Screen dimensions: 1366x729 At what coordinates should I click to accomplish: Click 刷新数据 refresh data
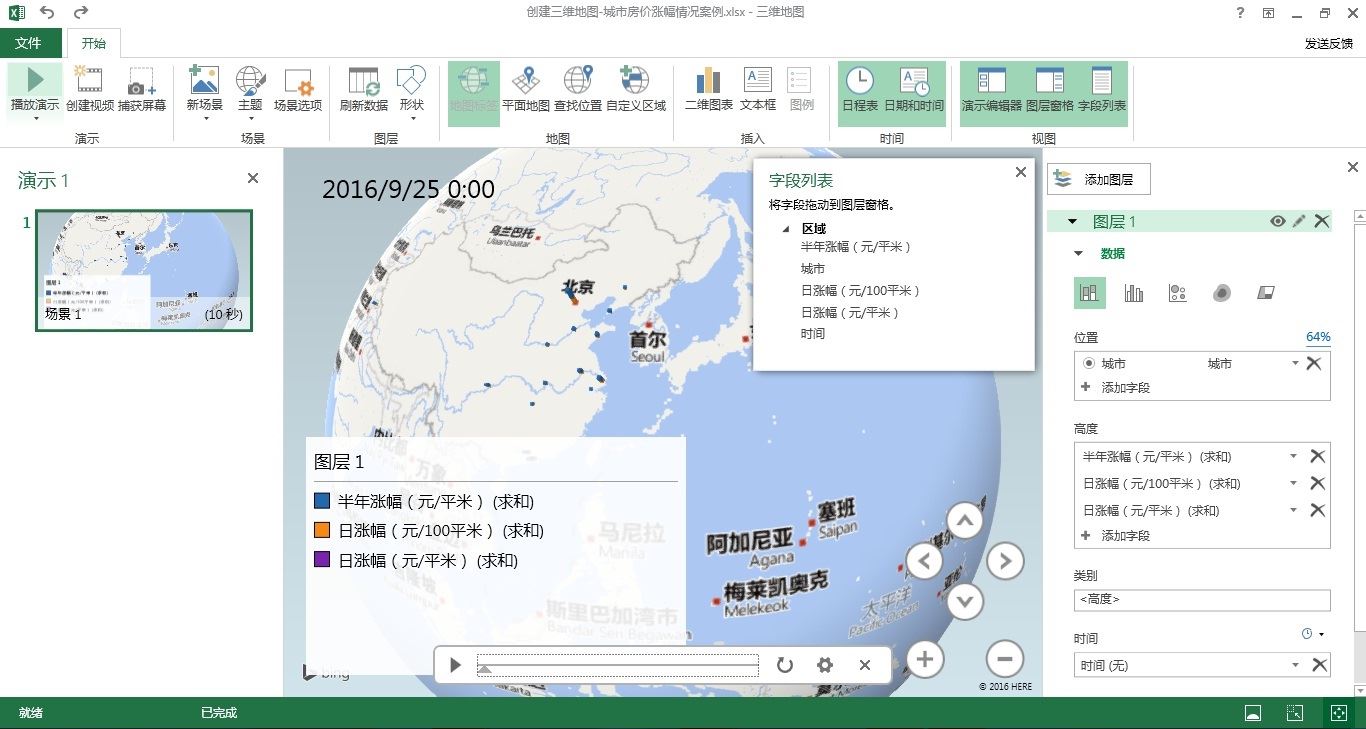point(364,90)
